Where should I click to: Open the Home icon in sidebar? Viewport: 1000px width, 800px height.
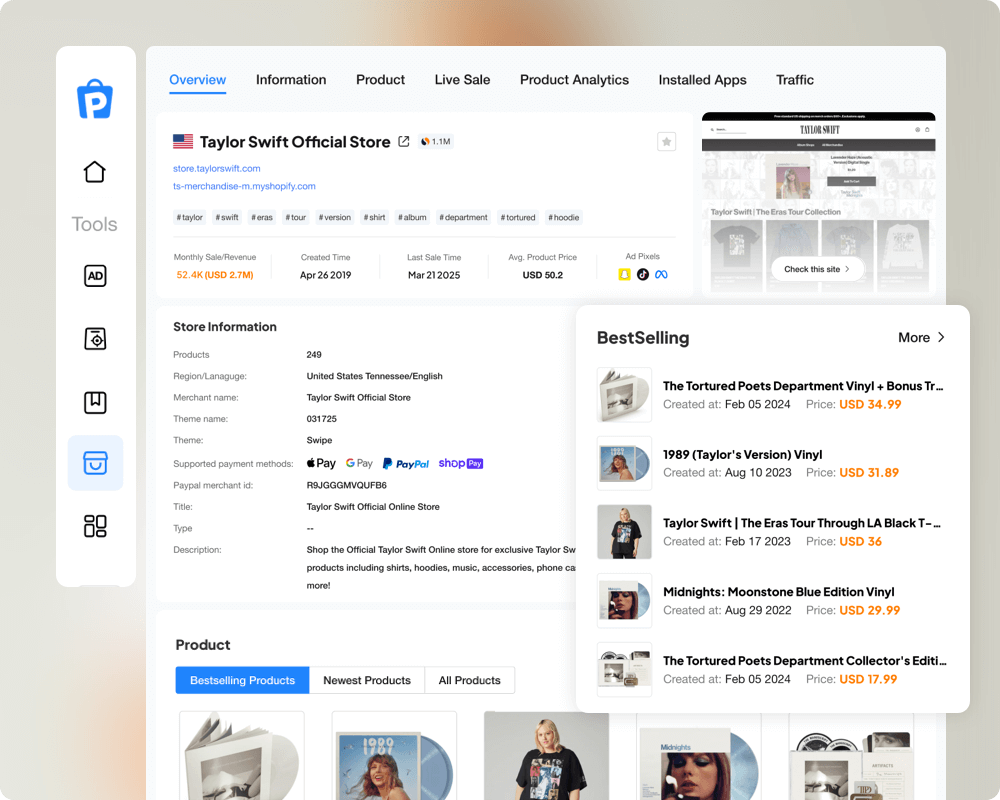click(95, 172)
